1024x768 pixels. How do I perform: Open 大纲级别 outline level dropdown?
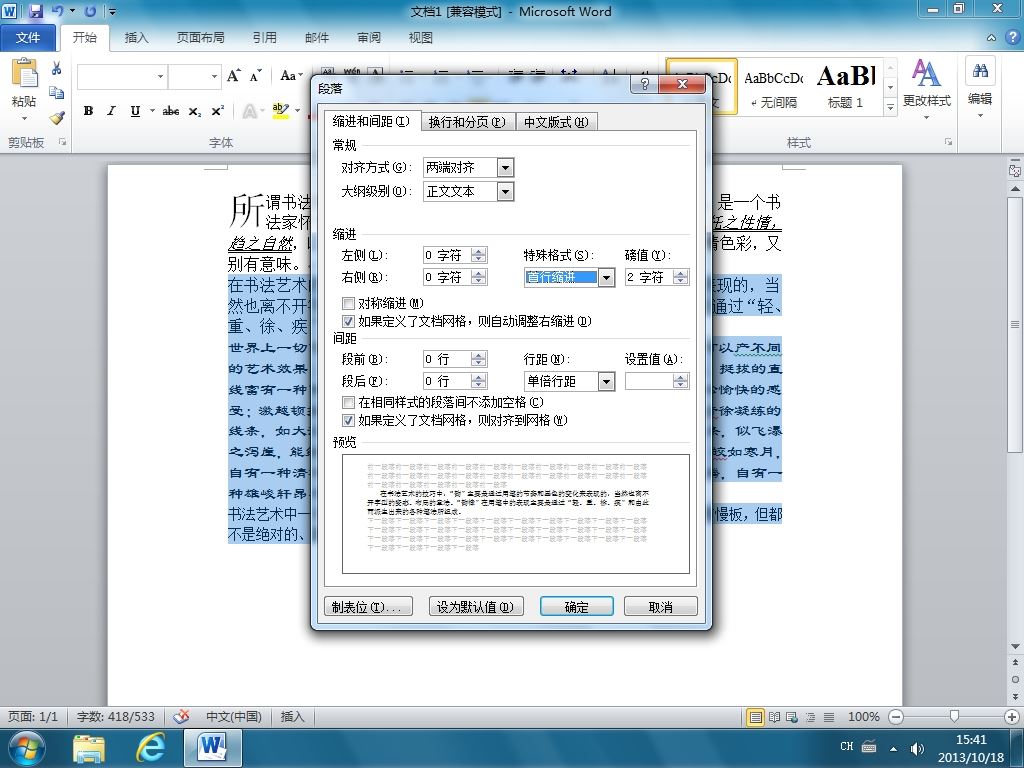[x=505, y=191]
